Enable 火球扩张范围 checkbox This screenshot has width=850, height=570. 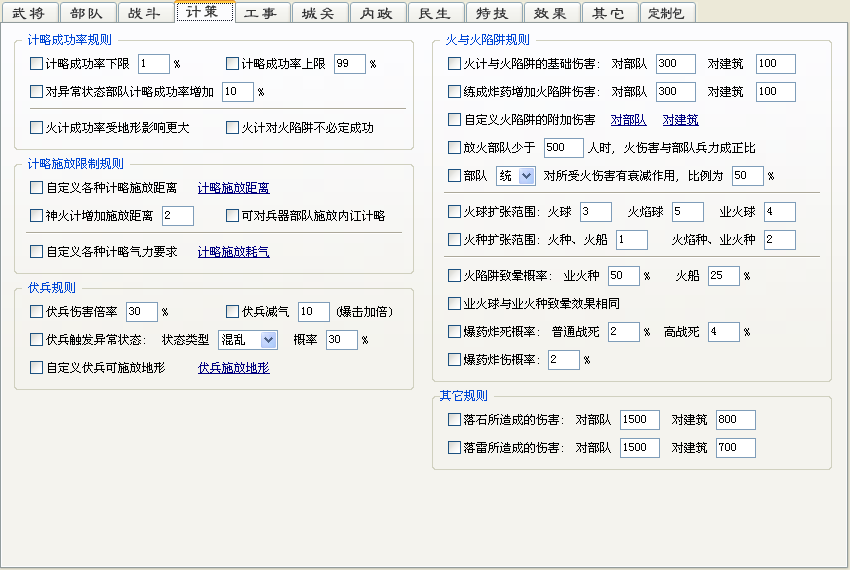(x=454, y=212)
